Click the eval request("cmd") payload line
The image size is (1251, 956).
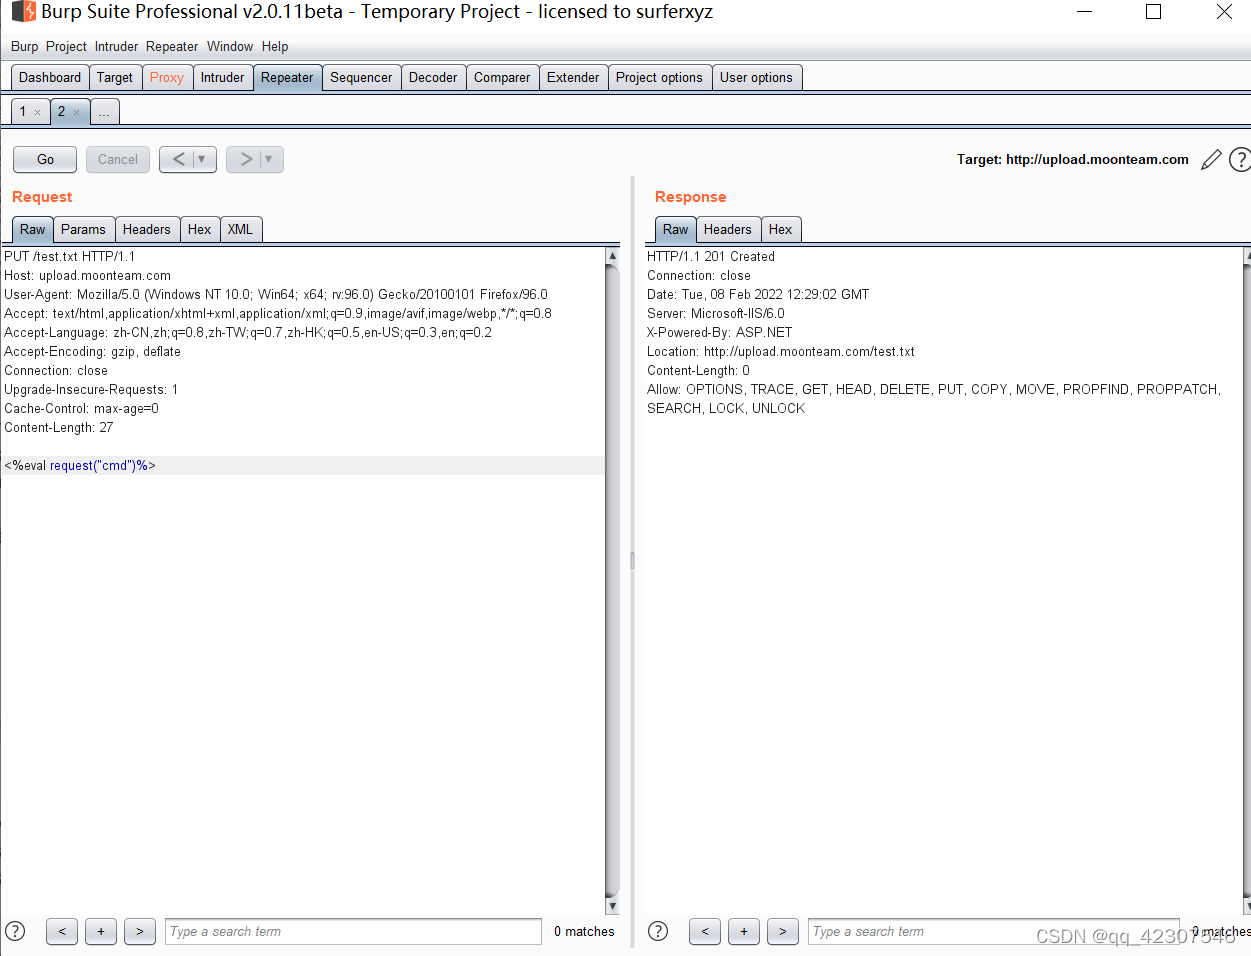tap(80, 466)
